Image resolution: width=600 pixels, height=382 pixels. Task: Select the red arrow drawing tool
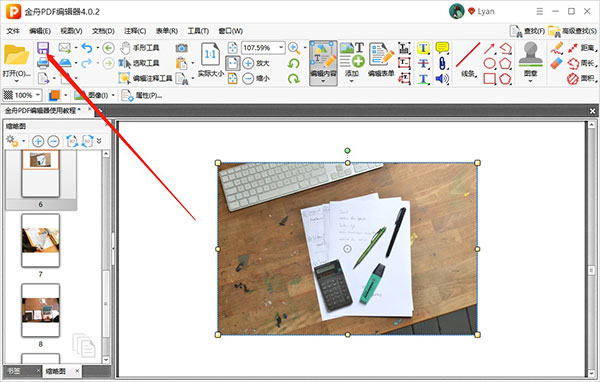(x=489, y=48)
